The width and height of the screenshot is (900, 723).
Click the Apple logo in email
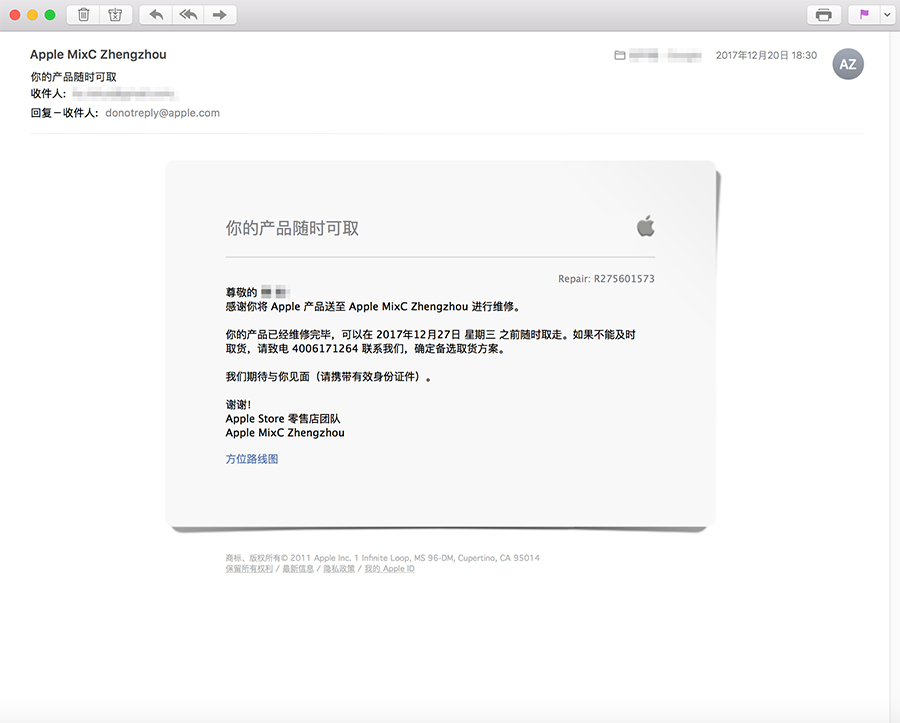646,226
